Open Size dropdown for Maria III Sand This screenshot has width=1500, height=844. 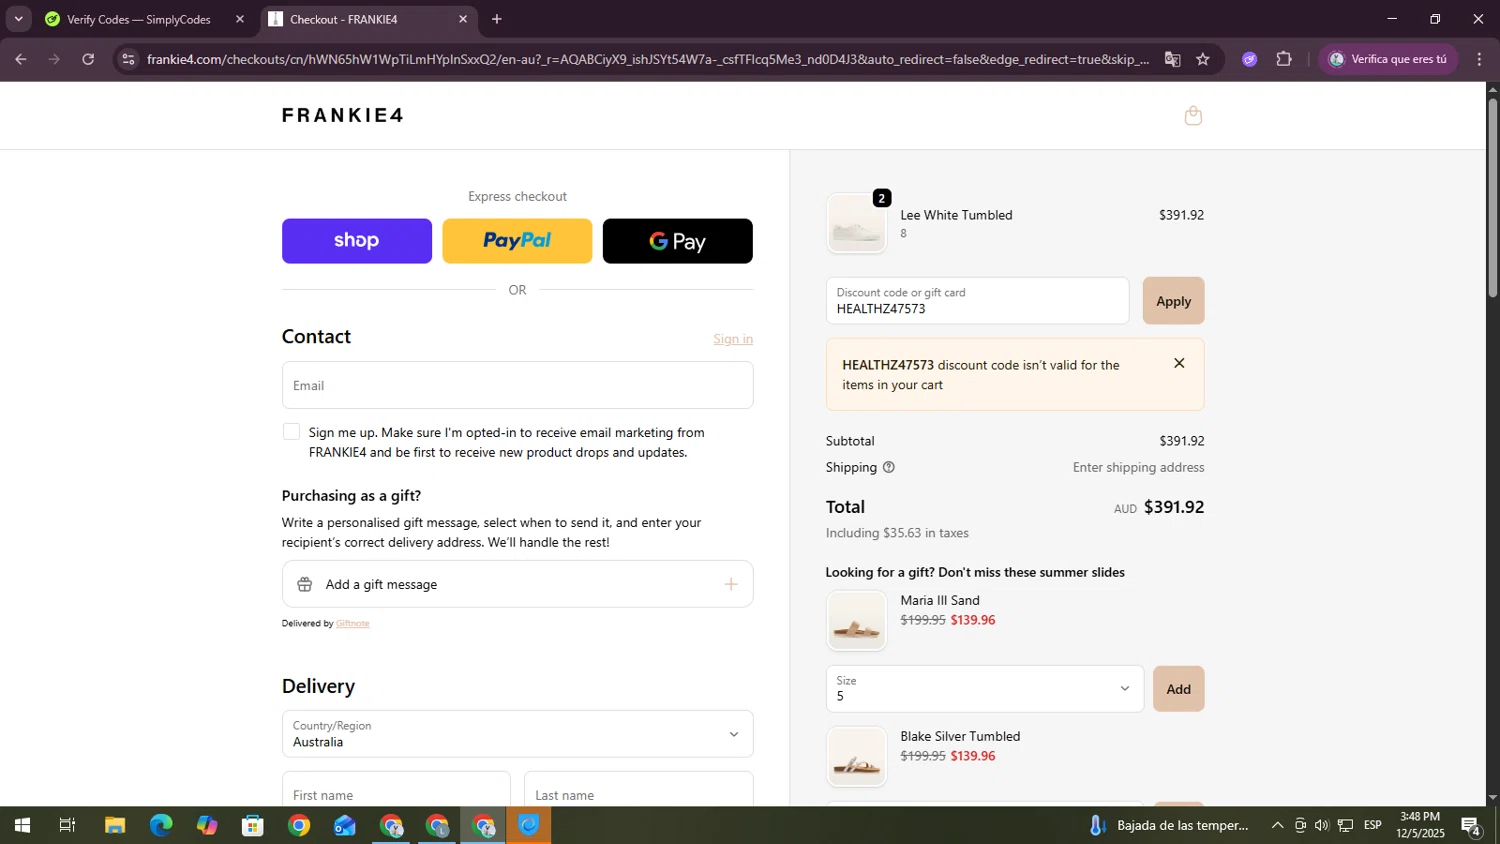[985, 689]
